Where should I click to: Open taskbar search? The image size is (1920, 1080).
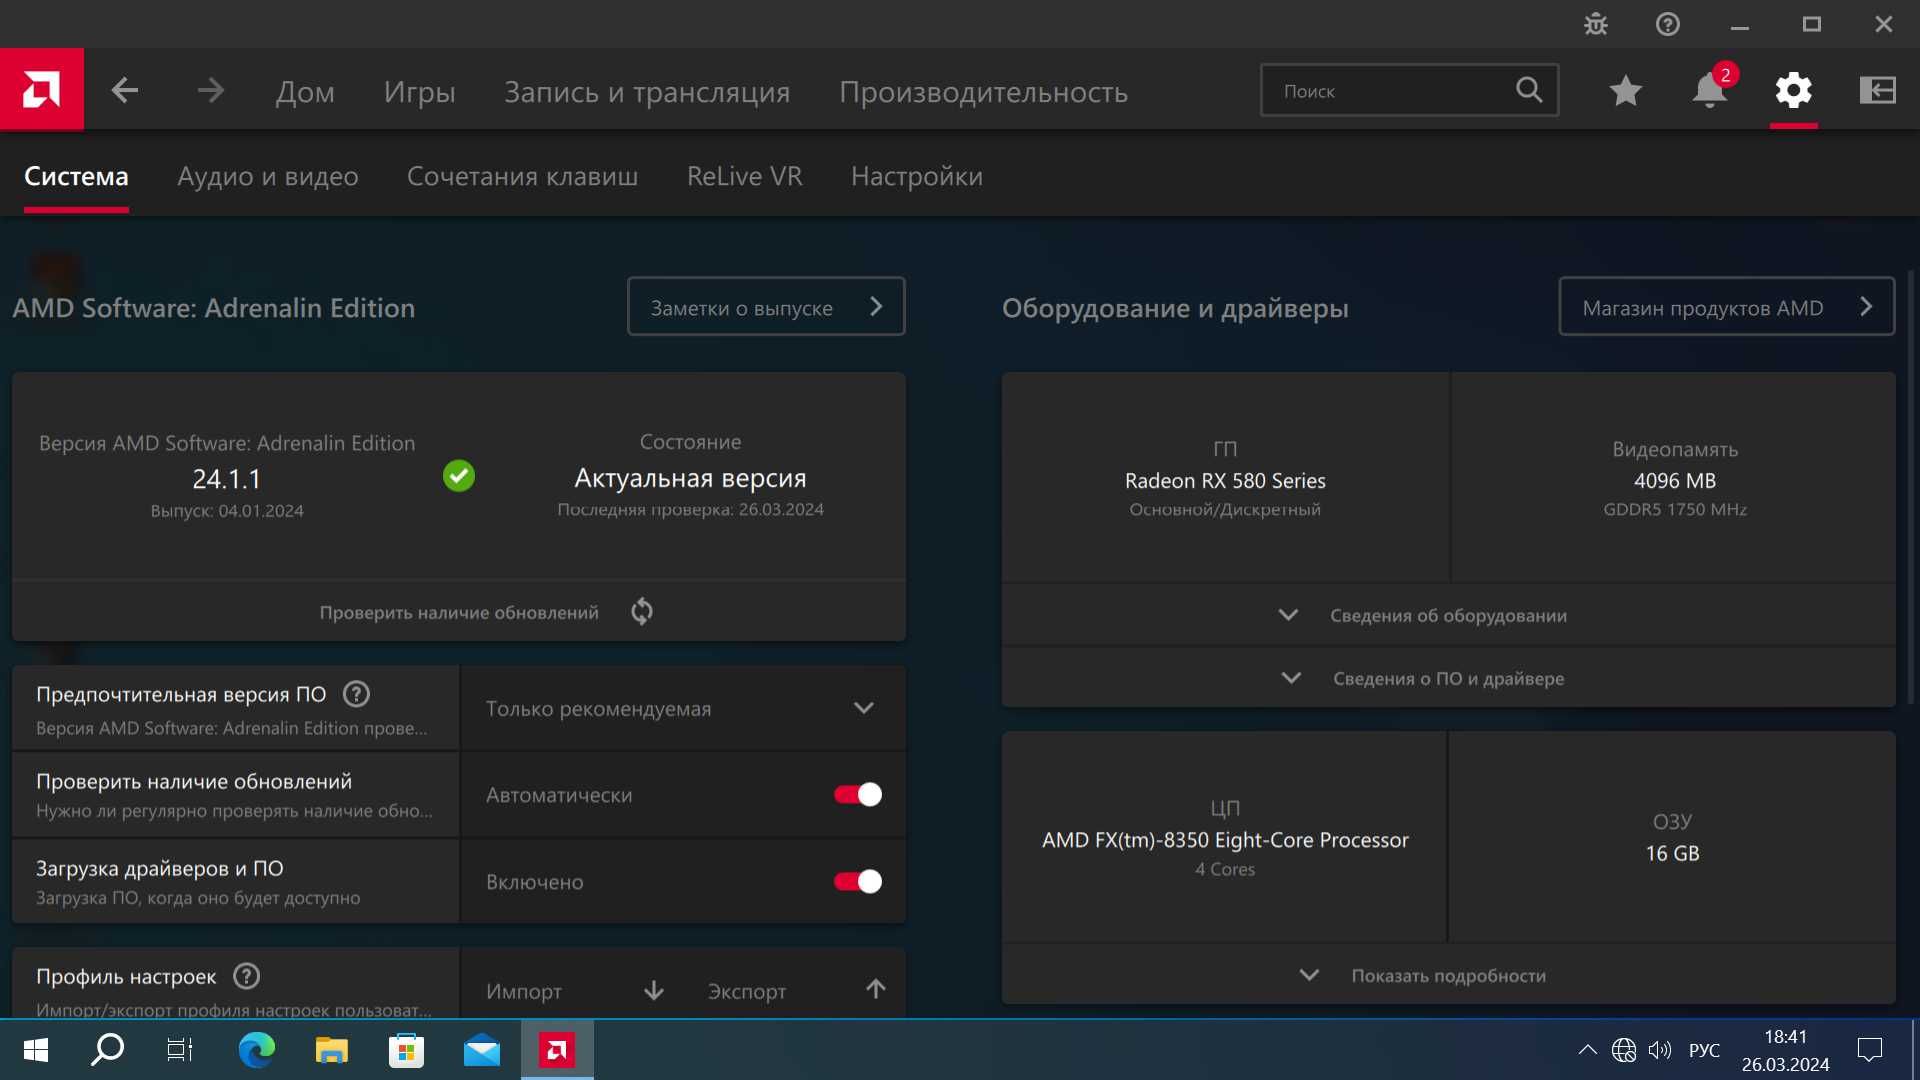click(107, 1050)
